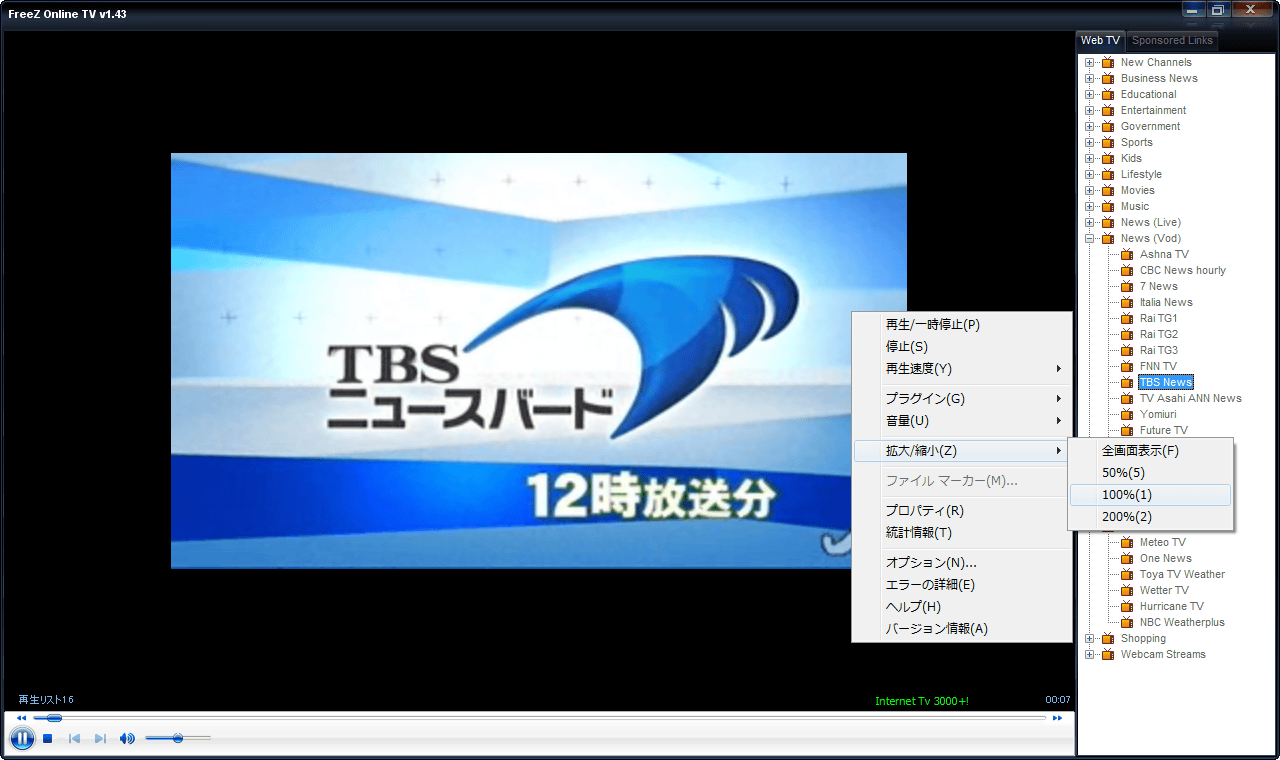The width and height of the screenshot is (1280, 760).
Task: Expand the Entertainment category
Action: coord(1090,111)
